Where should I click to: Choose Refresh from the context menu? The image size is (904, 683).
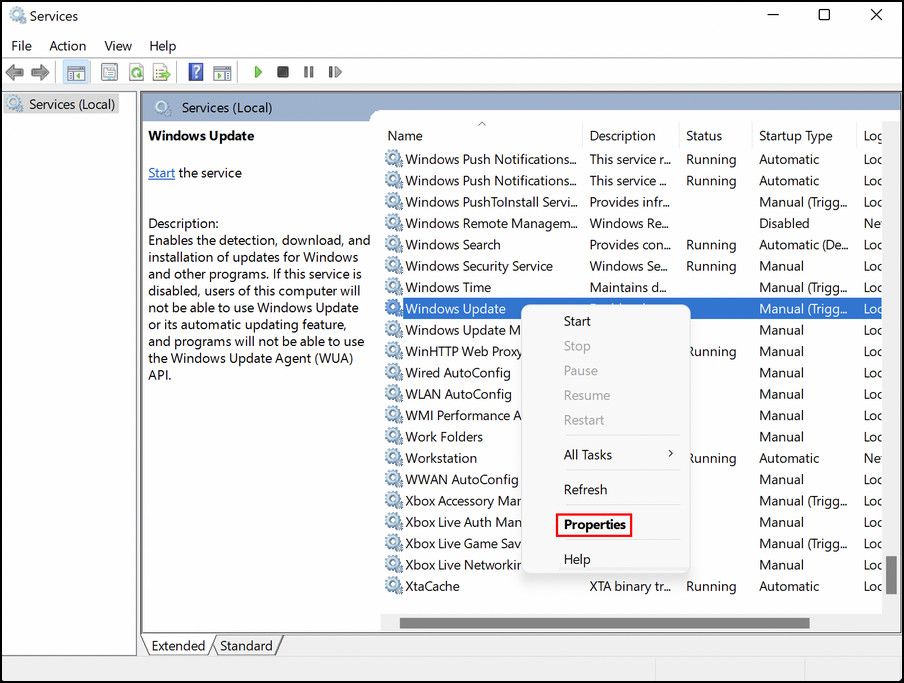585,489
